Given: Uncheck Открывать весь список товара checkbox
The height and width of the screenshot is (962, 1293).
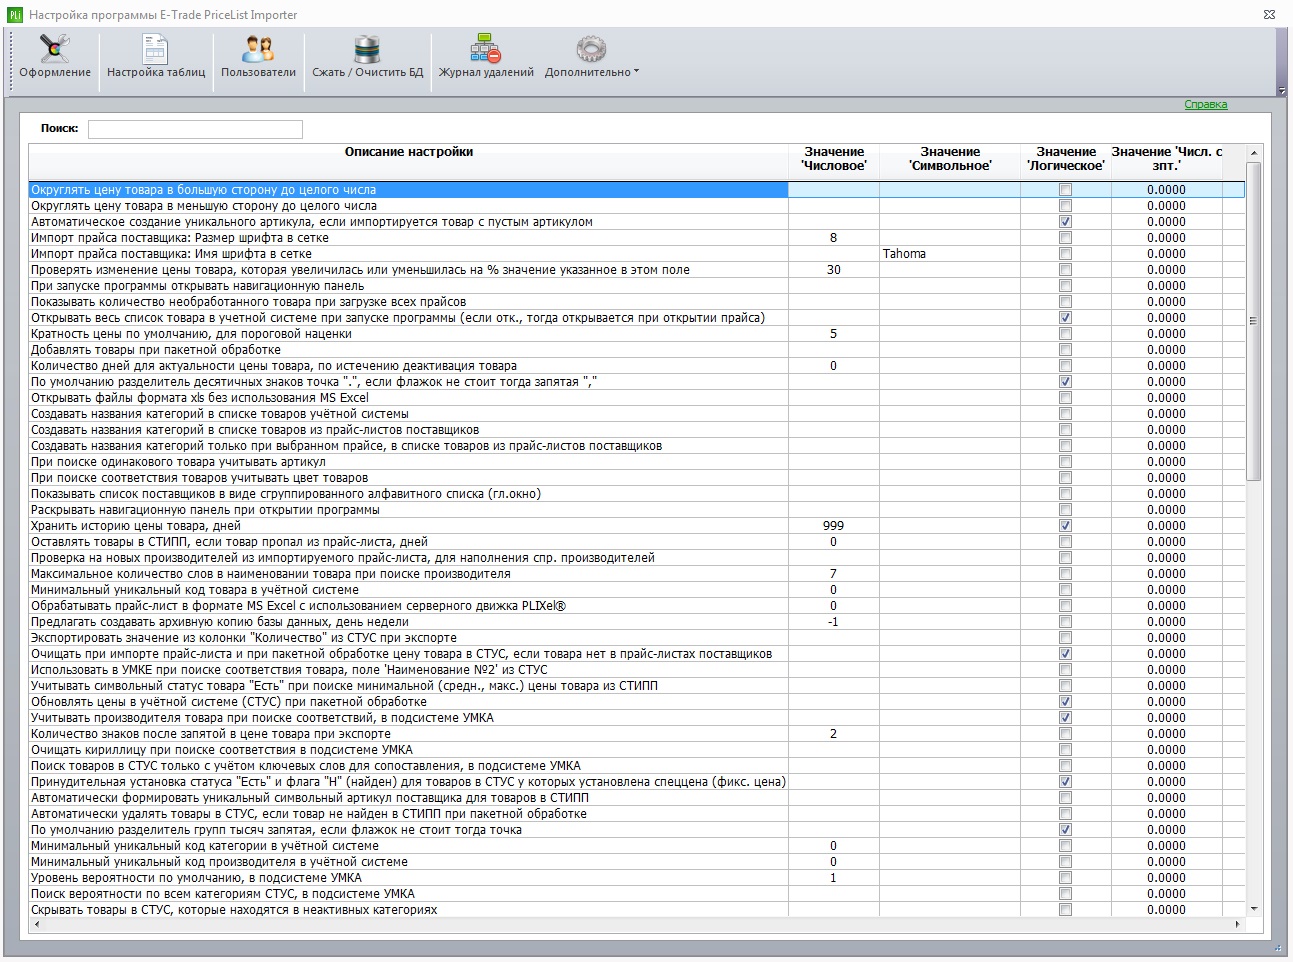Looking at the screenshot, I should 1065,318.
